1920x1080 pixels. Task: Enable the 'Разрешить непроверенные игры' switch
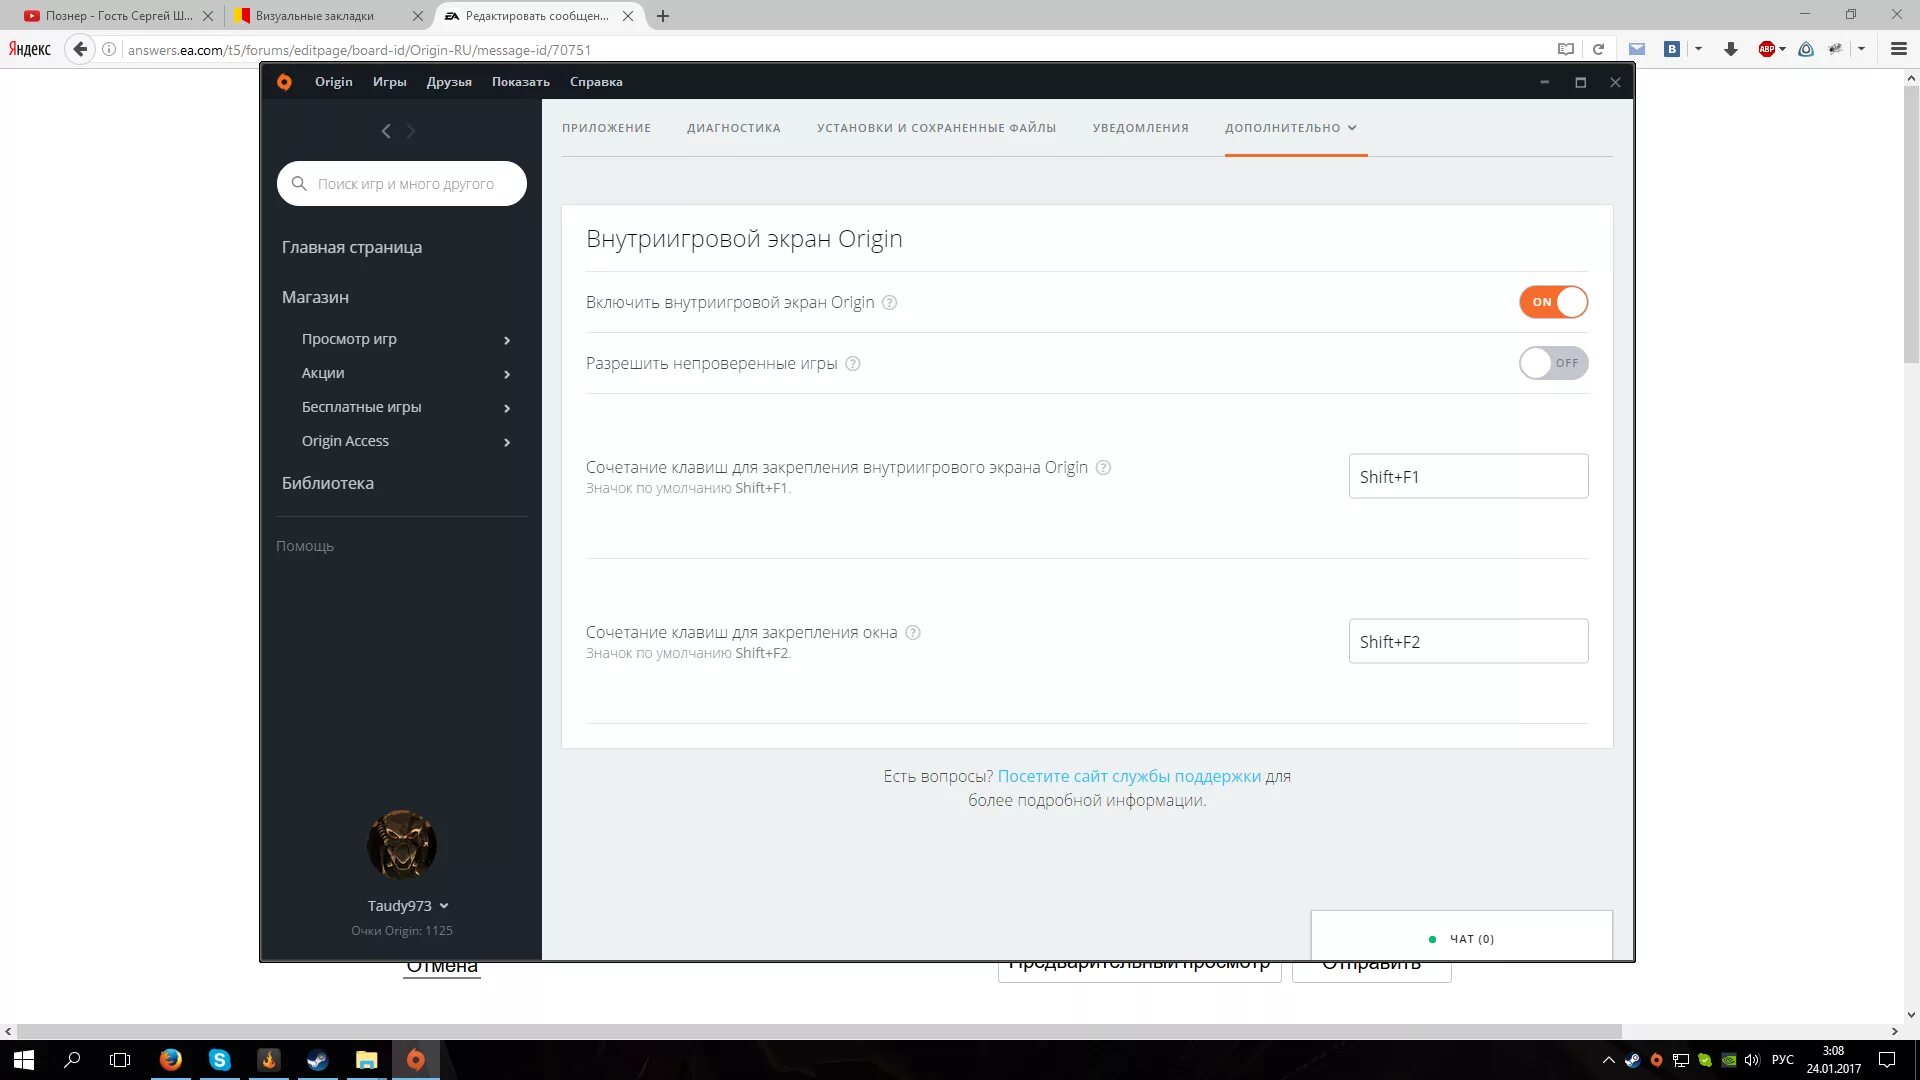tap(1553, 363)
